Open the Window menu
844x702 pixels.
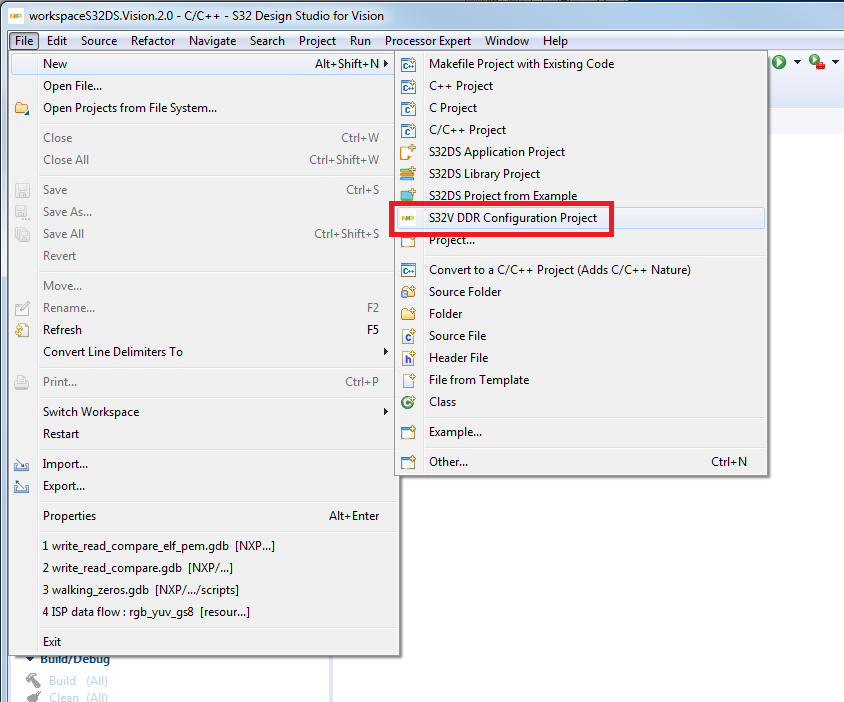[x=507, y=41]
